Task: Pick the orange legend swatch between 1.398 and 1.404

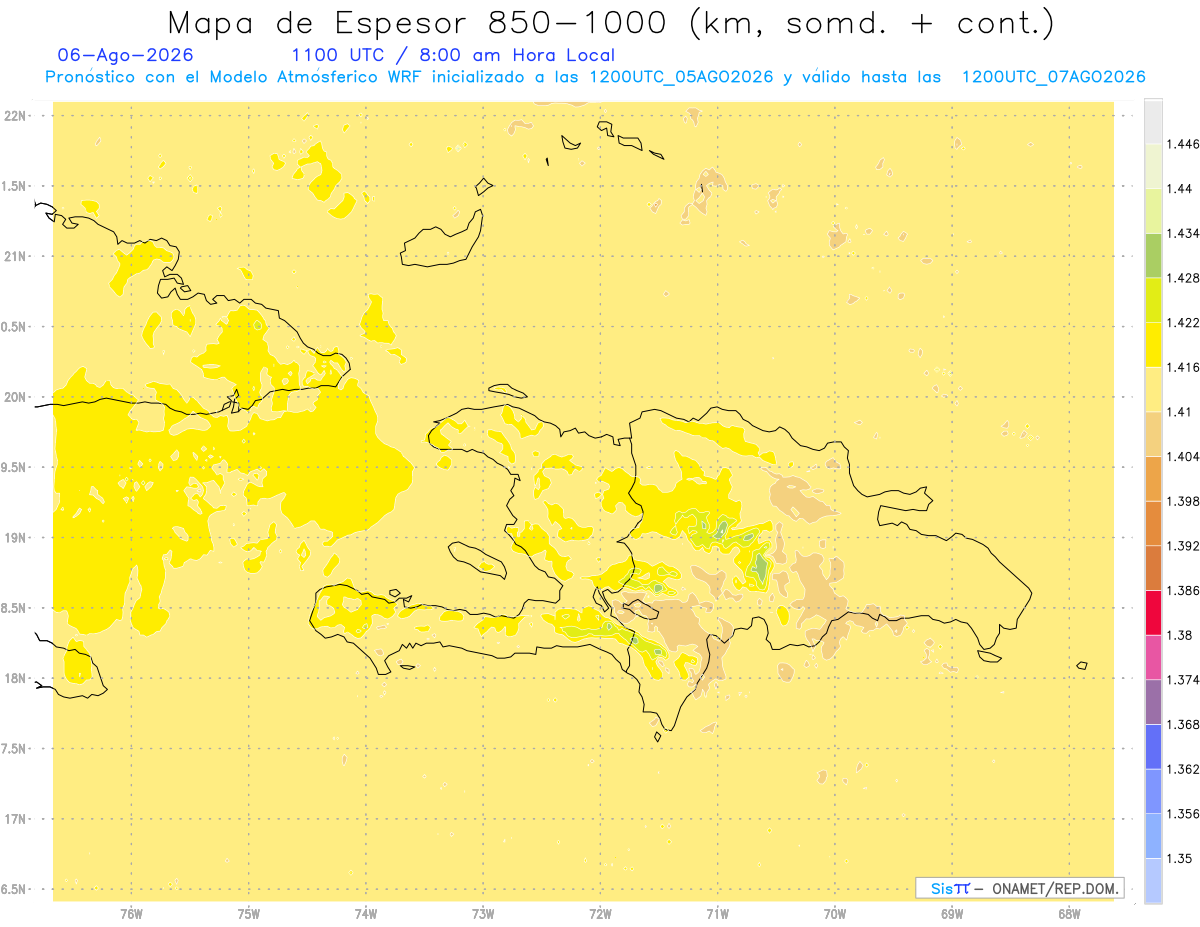Action: coord(1153,479)
